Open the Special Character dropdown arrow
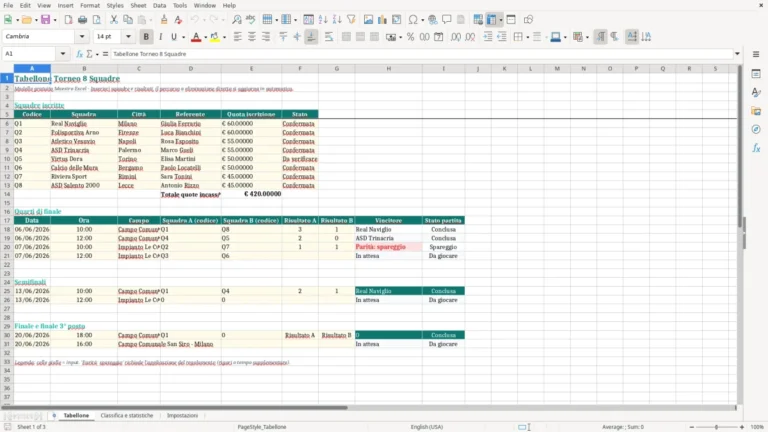Screen dimensions: 768x432 point(423,20)
